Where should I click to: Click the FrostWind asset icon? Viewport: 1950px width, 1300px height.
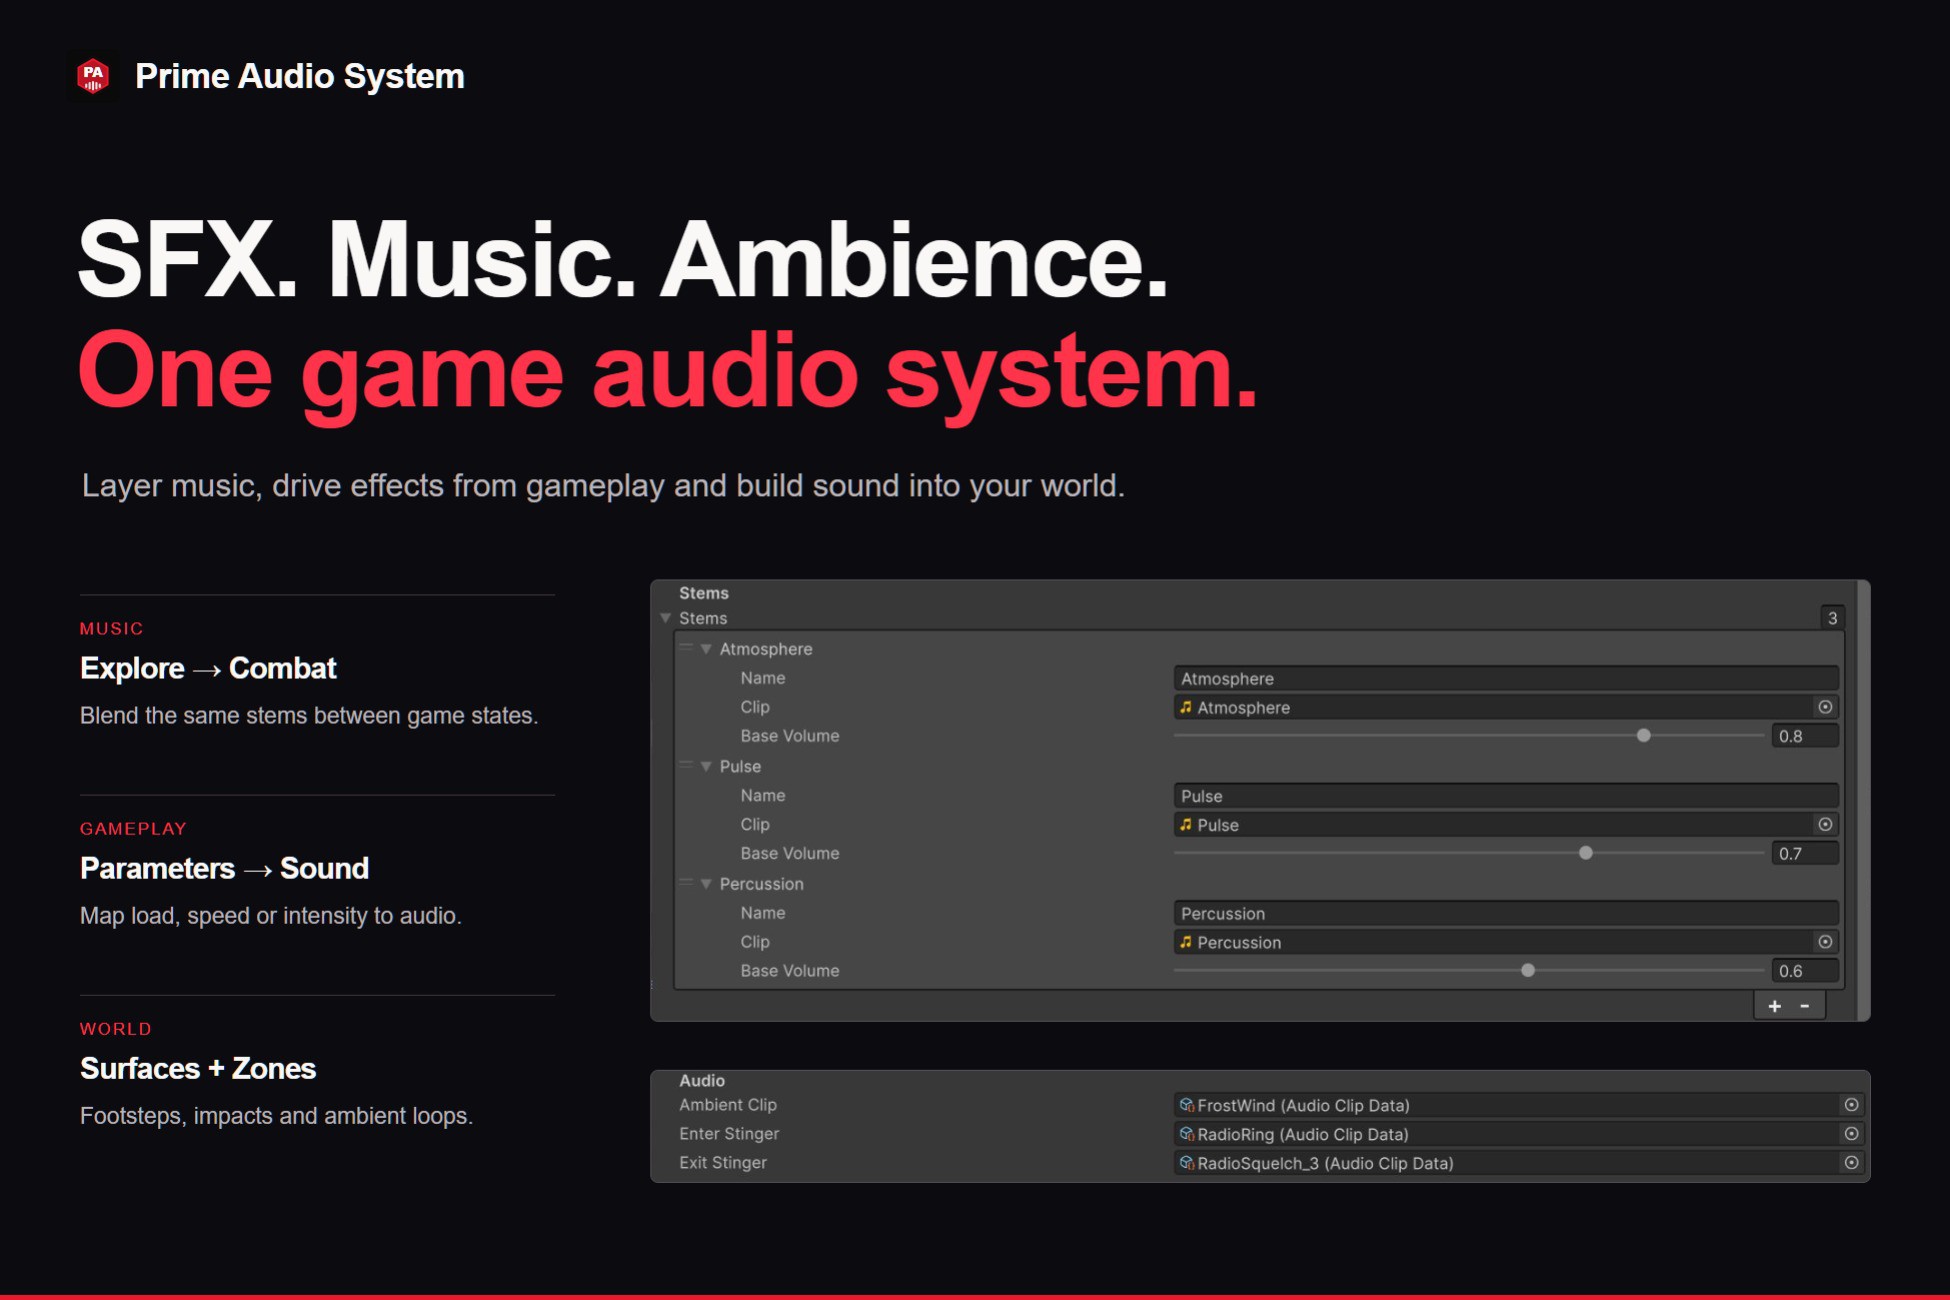click(x=1187, y=1105)
